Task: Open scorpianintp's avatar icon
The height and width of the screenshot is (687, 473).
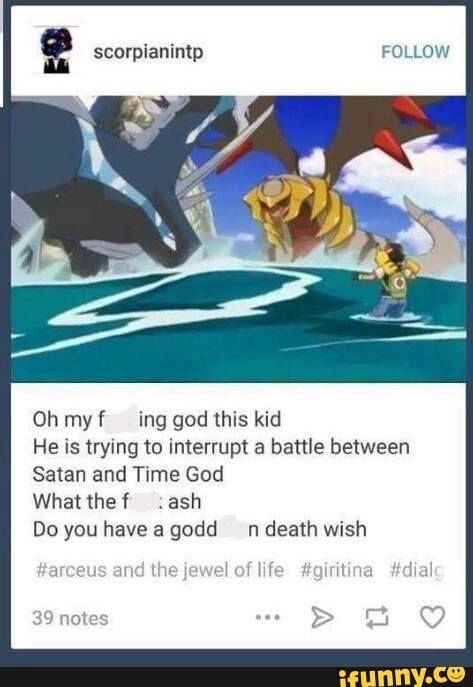Action: click(x=56, y=51)
